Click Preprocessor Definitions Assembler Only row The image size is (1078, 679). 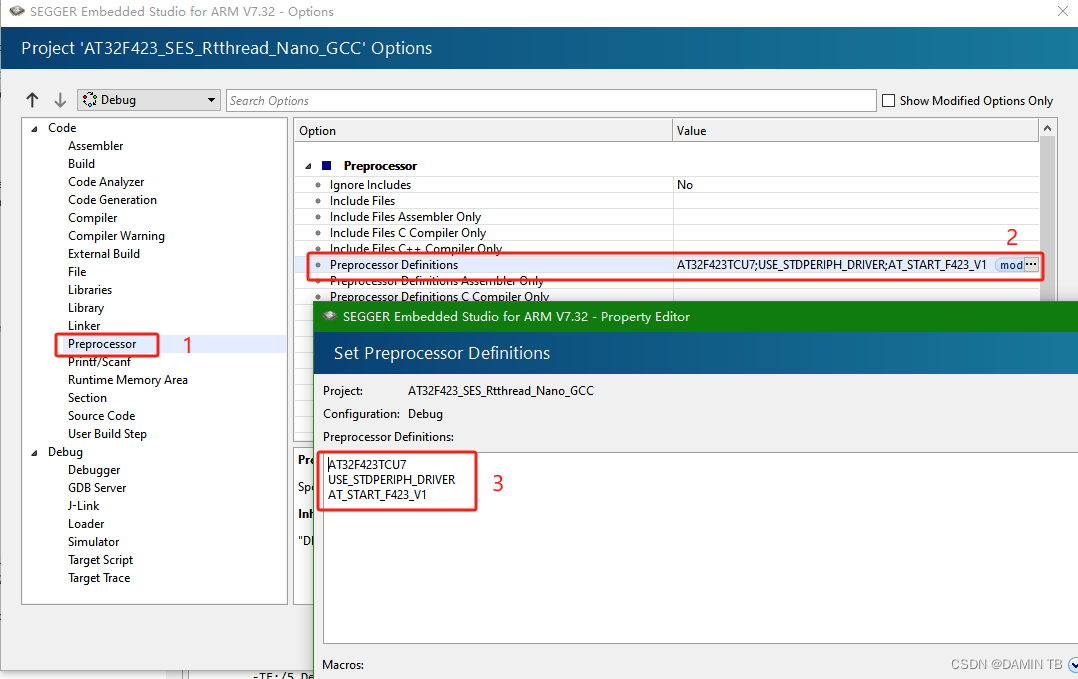pyautogui.click(x=667, y=280)
